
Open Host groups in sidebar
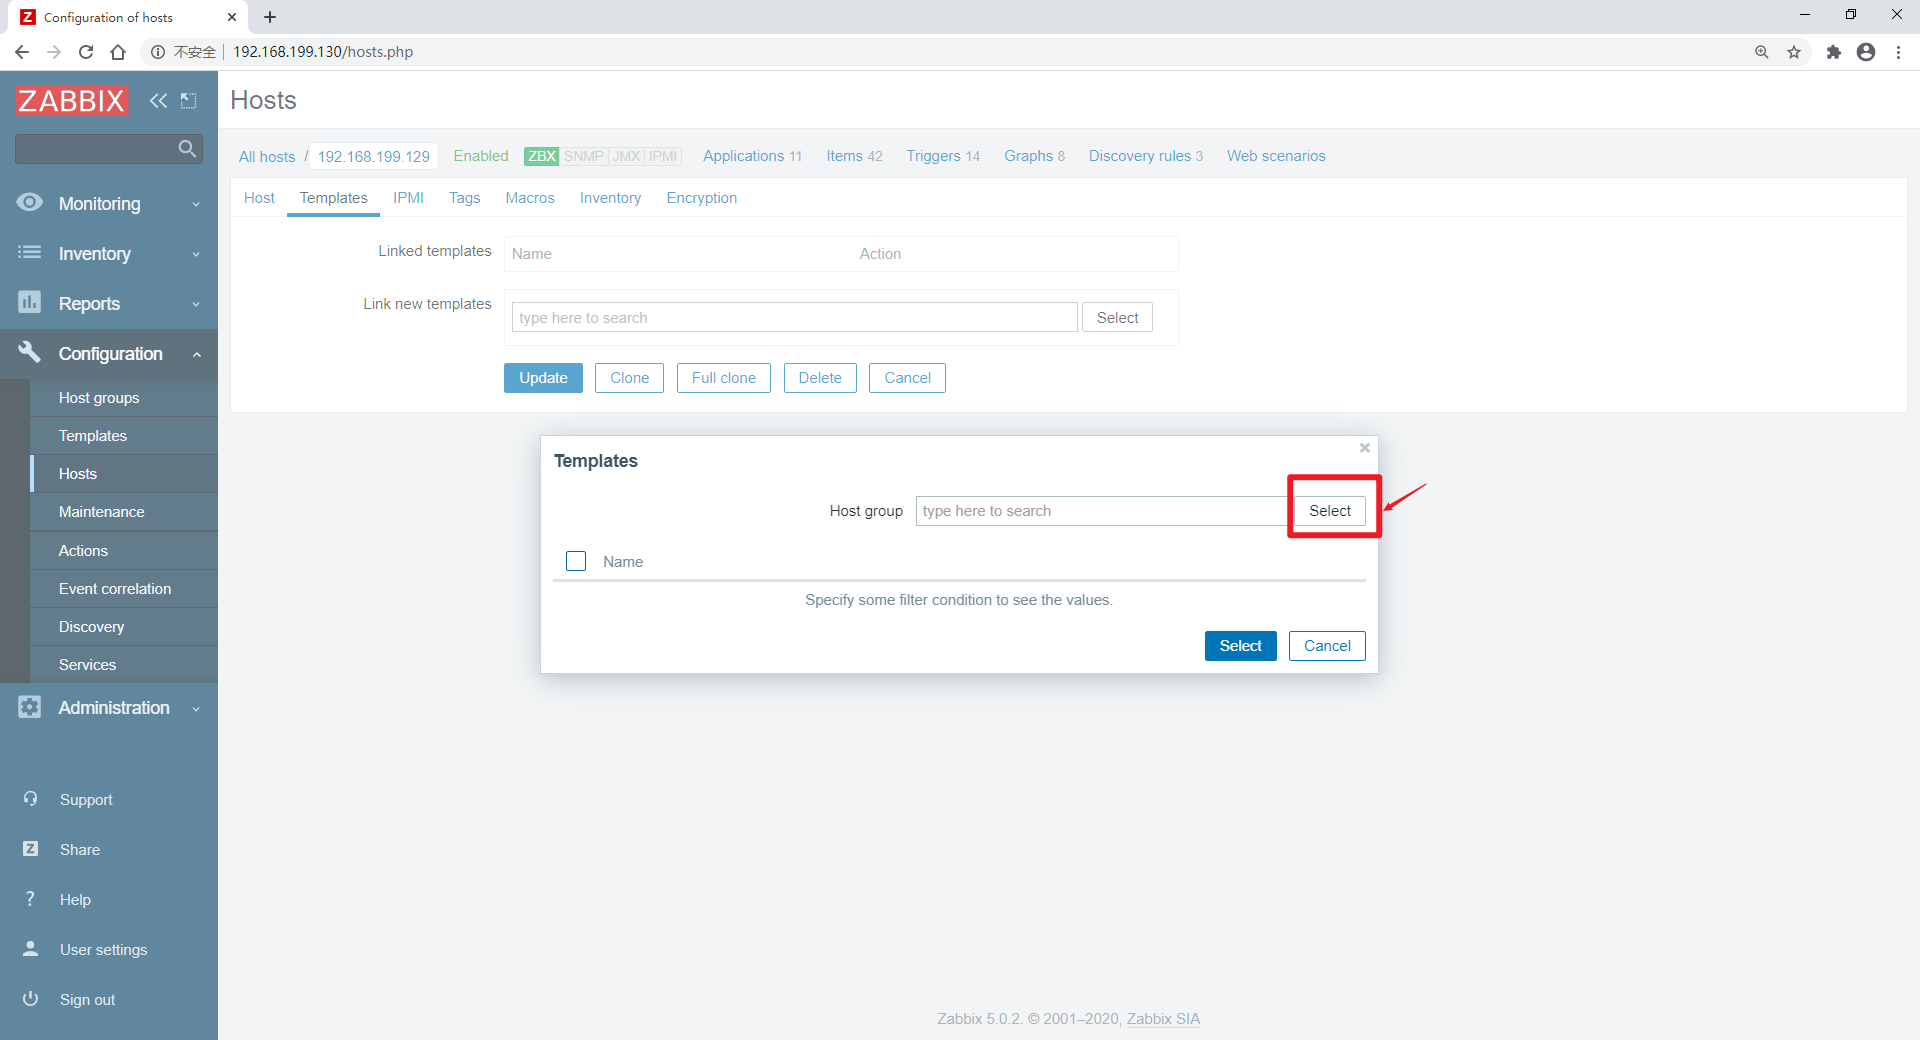click(124, 397)
